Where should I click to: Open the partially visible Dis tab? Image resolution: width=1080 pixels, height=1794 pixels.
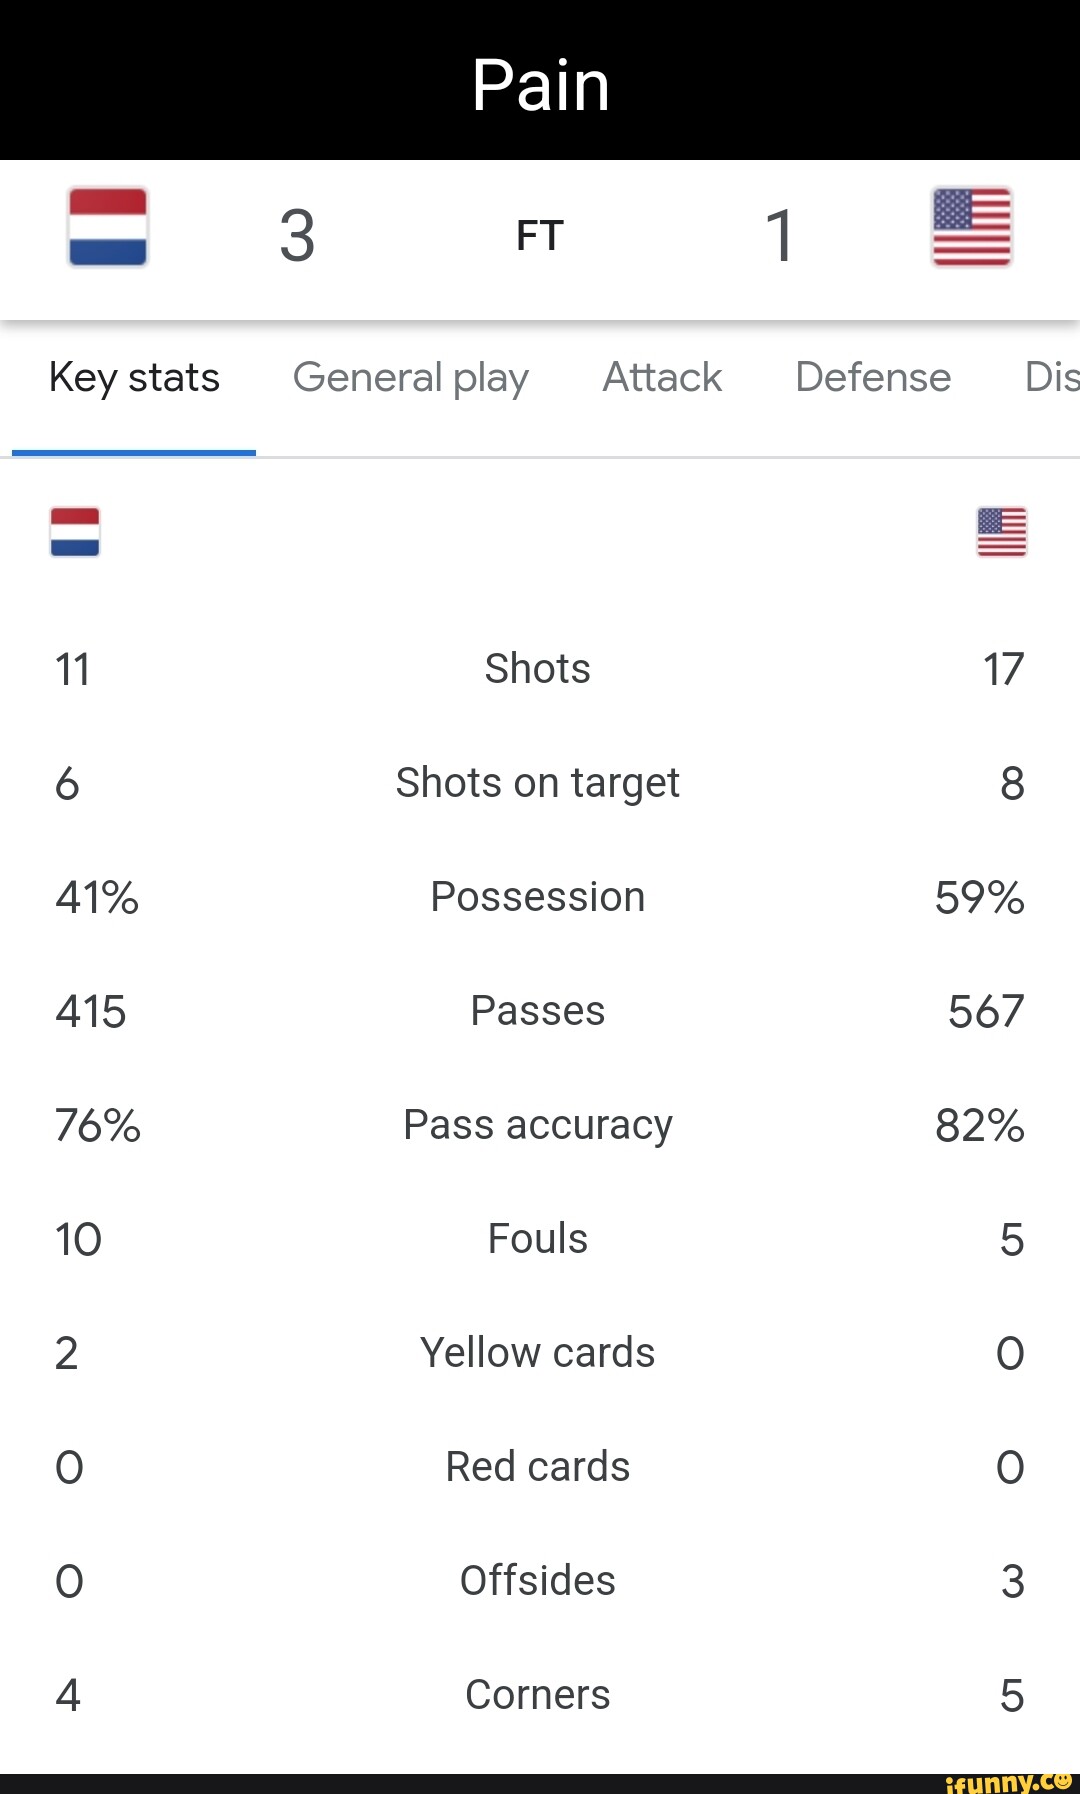1050,377
